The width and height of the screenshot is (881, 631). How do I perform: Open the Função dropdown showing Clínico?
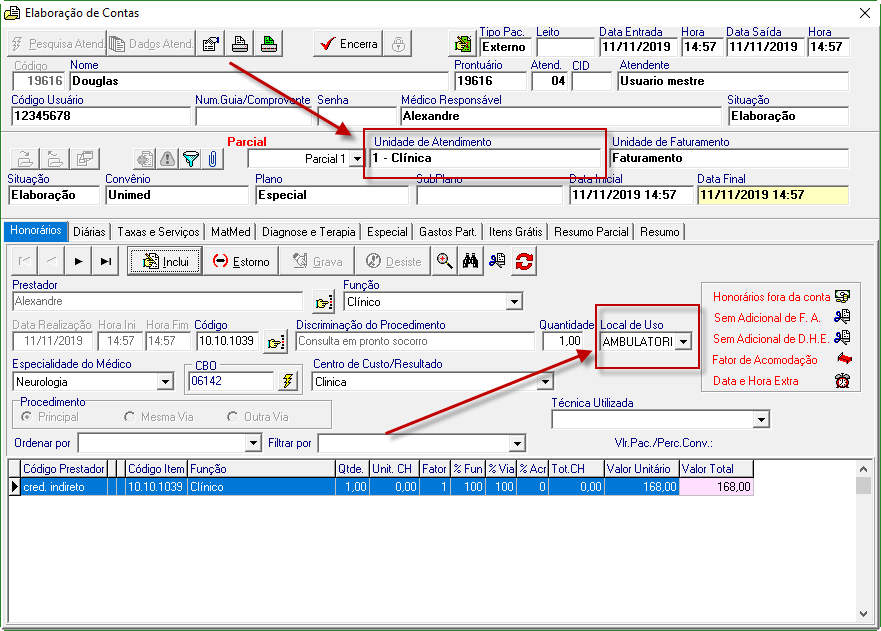coord(514,302)
